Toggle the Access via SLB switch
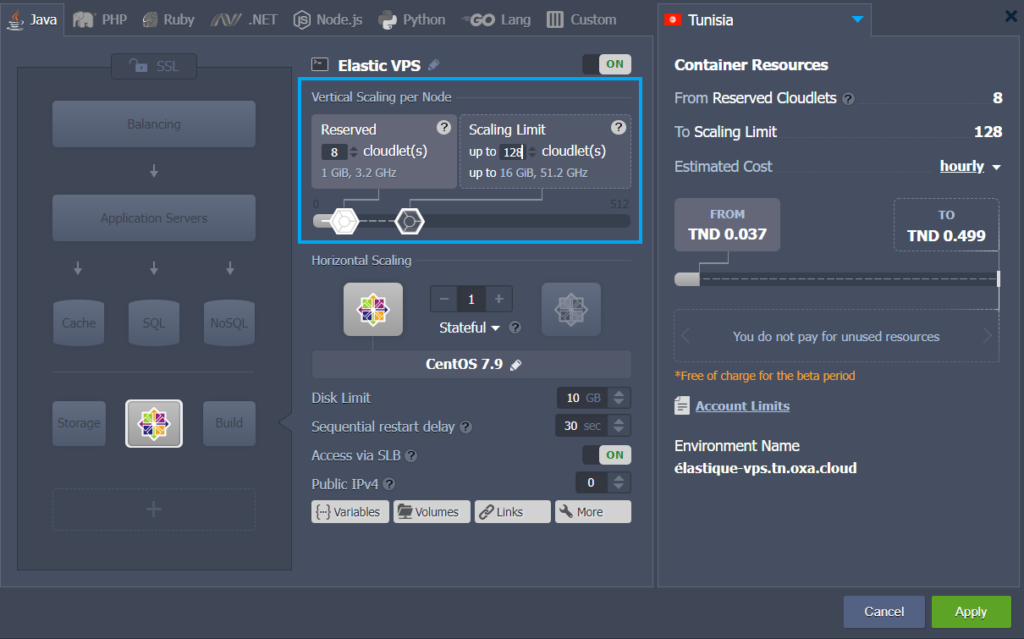1024x639 pixels. point(606,455)
